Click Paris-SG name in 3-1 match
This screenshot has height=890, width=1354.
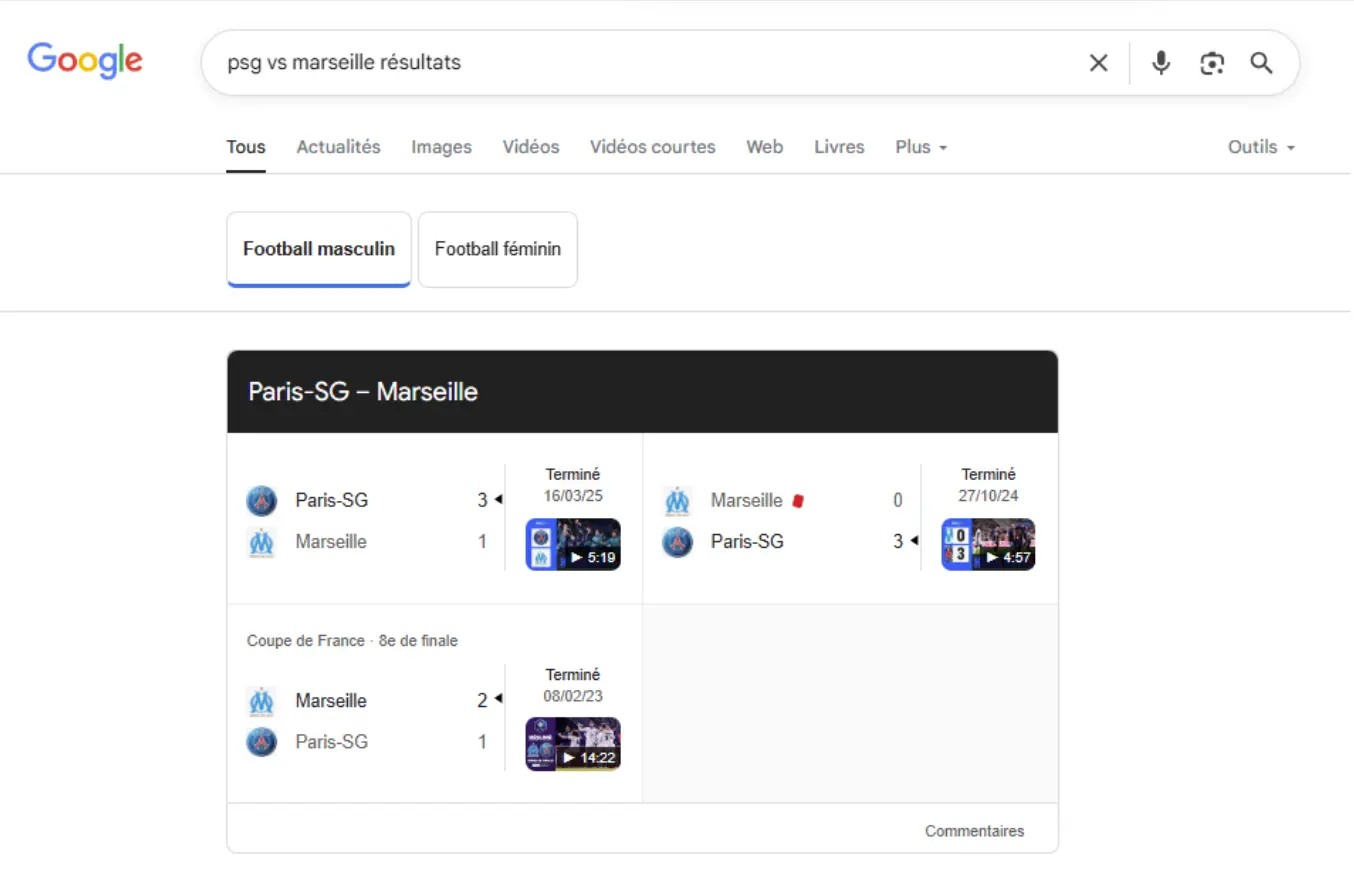pos(332,500)
